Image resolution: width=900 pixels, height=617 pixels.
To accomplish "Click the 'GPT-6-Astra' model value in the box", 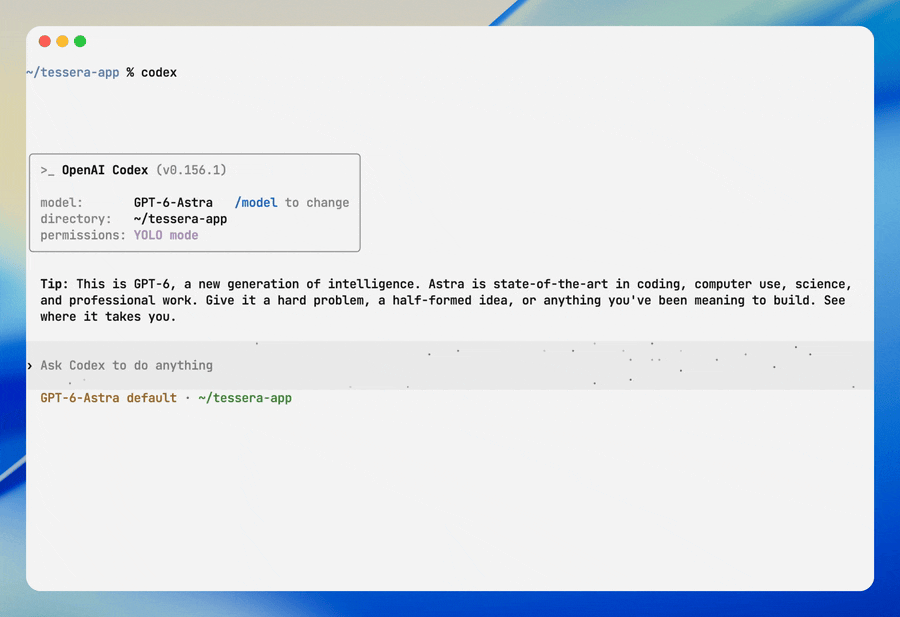I will point(173,203).
